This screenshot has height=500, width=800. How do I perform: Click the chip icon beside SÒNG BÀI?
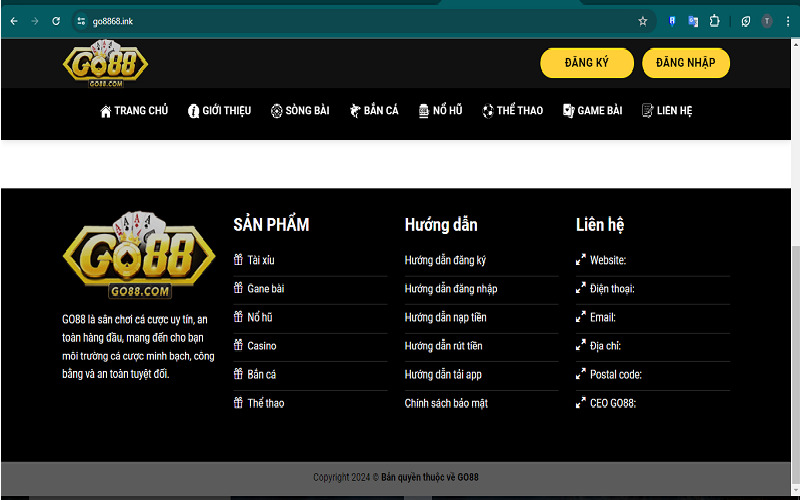(x=277, y=111)
